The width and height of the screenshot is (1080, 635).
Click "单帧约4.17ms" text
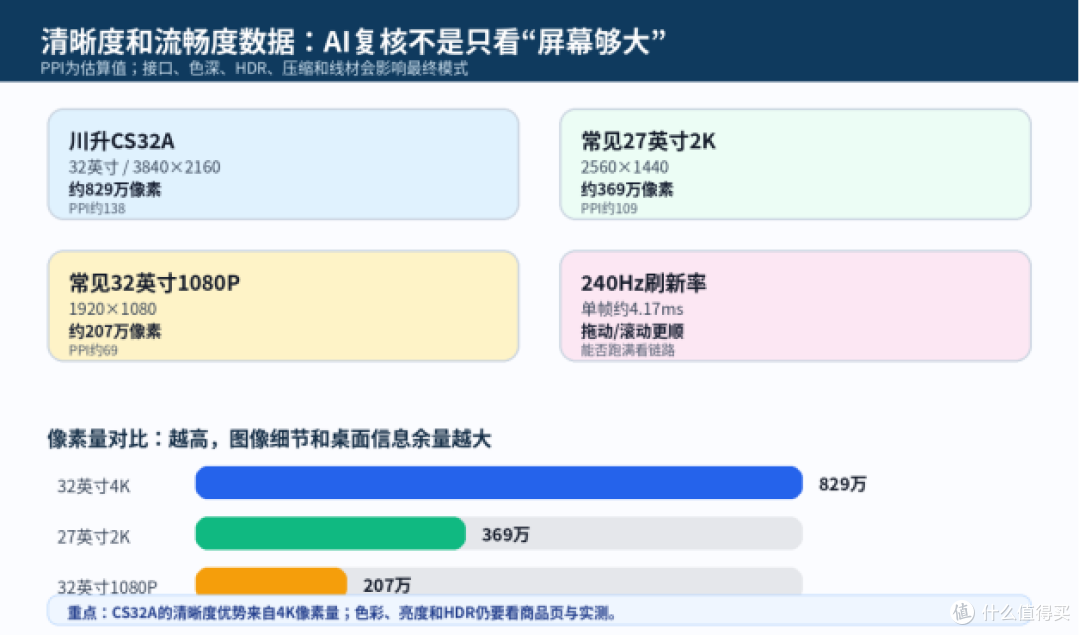tap(632, 309)
